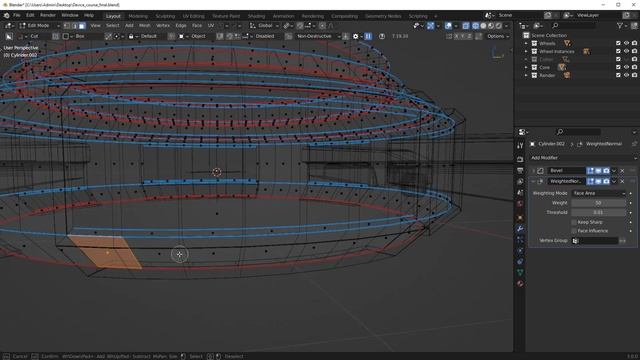Open Weighting Mode Face Area dropdown

pos(598,193)
